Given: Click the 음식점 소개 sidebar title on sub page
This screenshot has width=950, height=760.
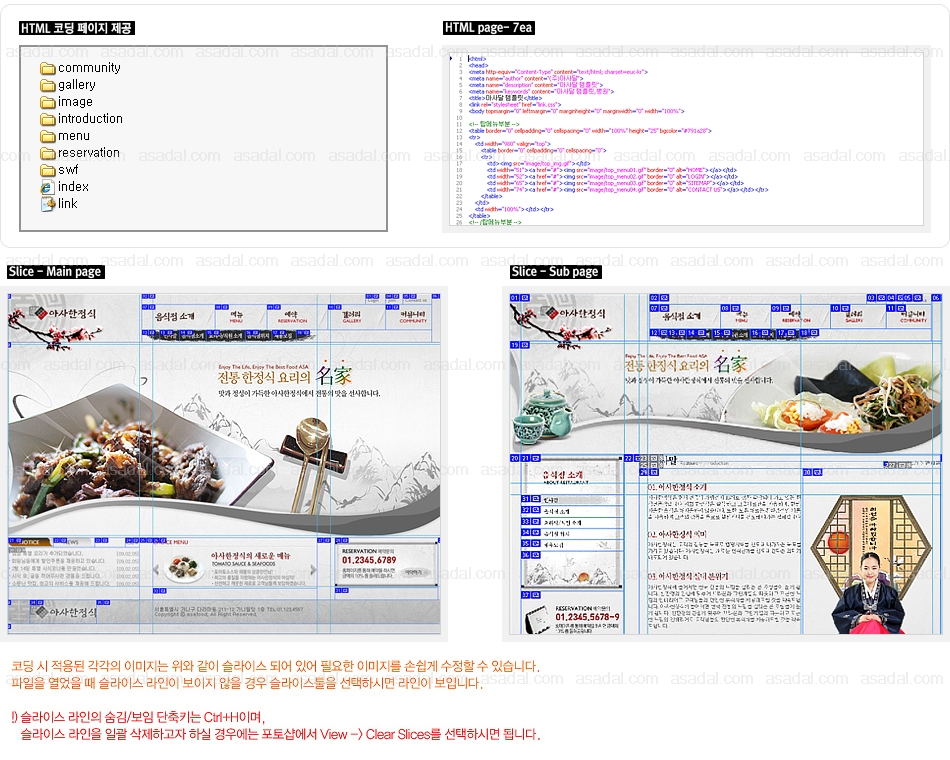Looking at the screenshot, I should pyautogui.click(x=563, y=476).
